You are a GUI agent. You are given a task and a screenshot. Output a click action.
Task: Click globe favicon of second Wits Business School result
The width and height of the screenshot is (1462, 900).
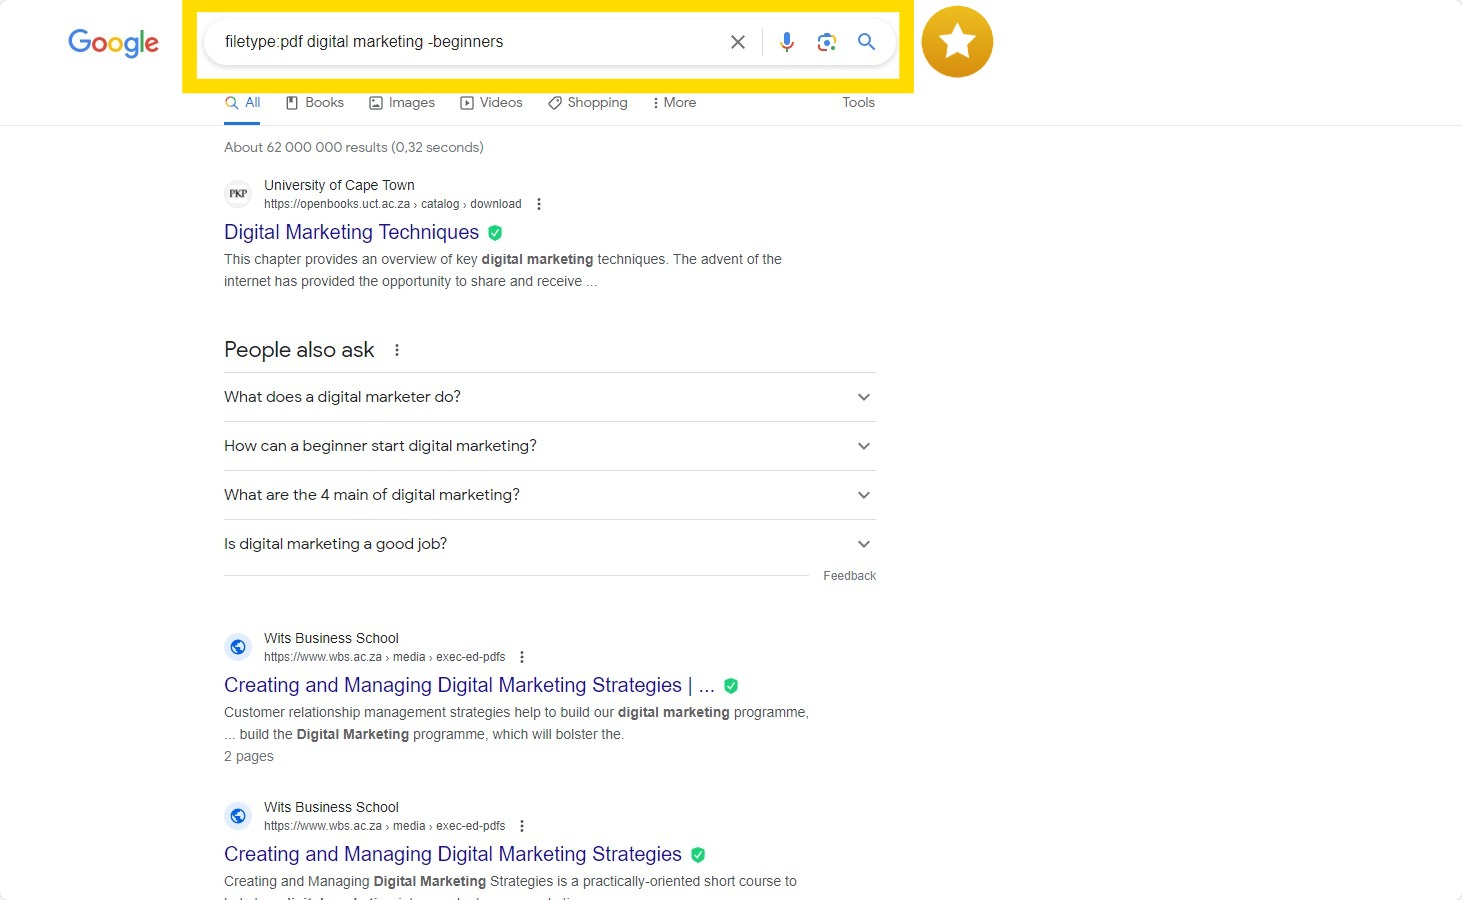[x=238, y=816]
